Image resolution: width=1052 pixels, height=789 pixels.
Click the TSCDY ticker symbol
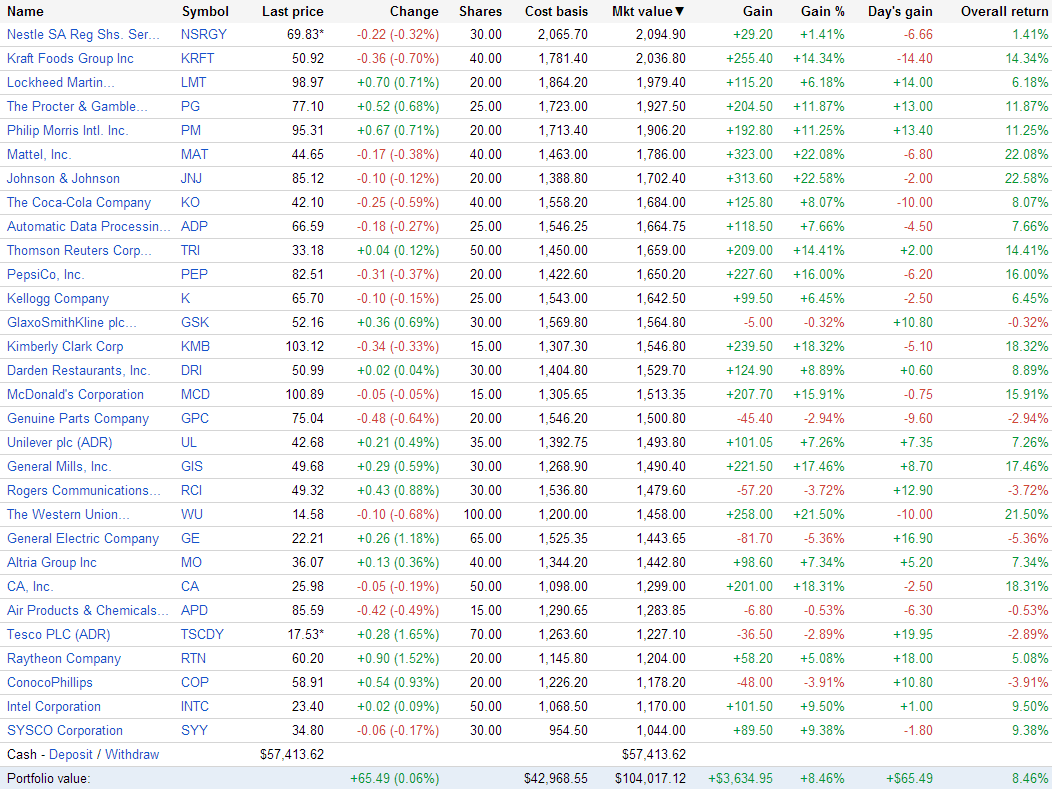coord(202,635)
